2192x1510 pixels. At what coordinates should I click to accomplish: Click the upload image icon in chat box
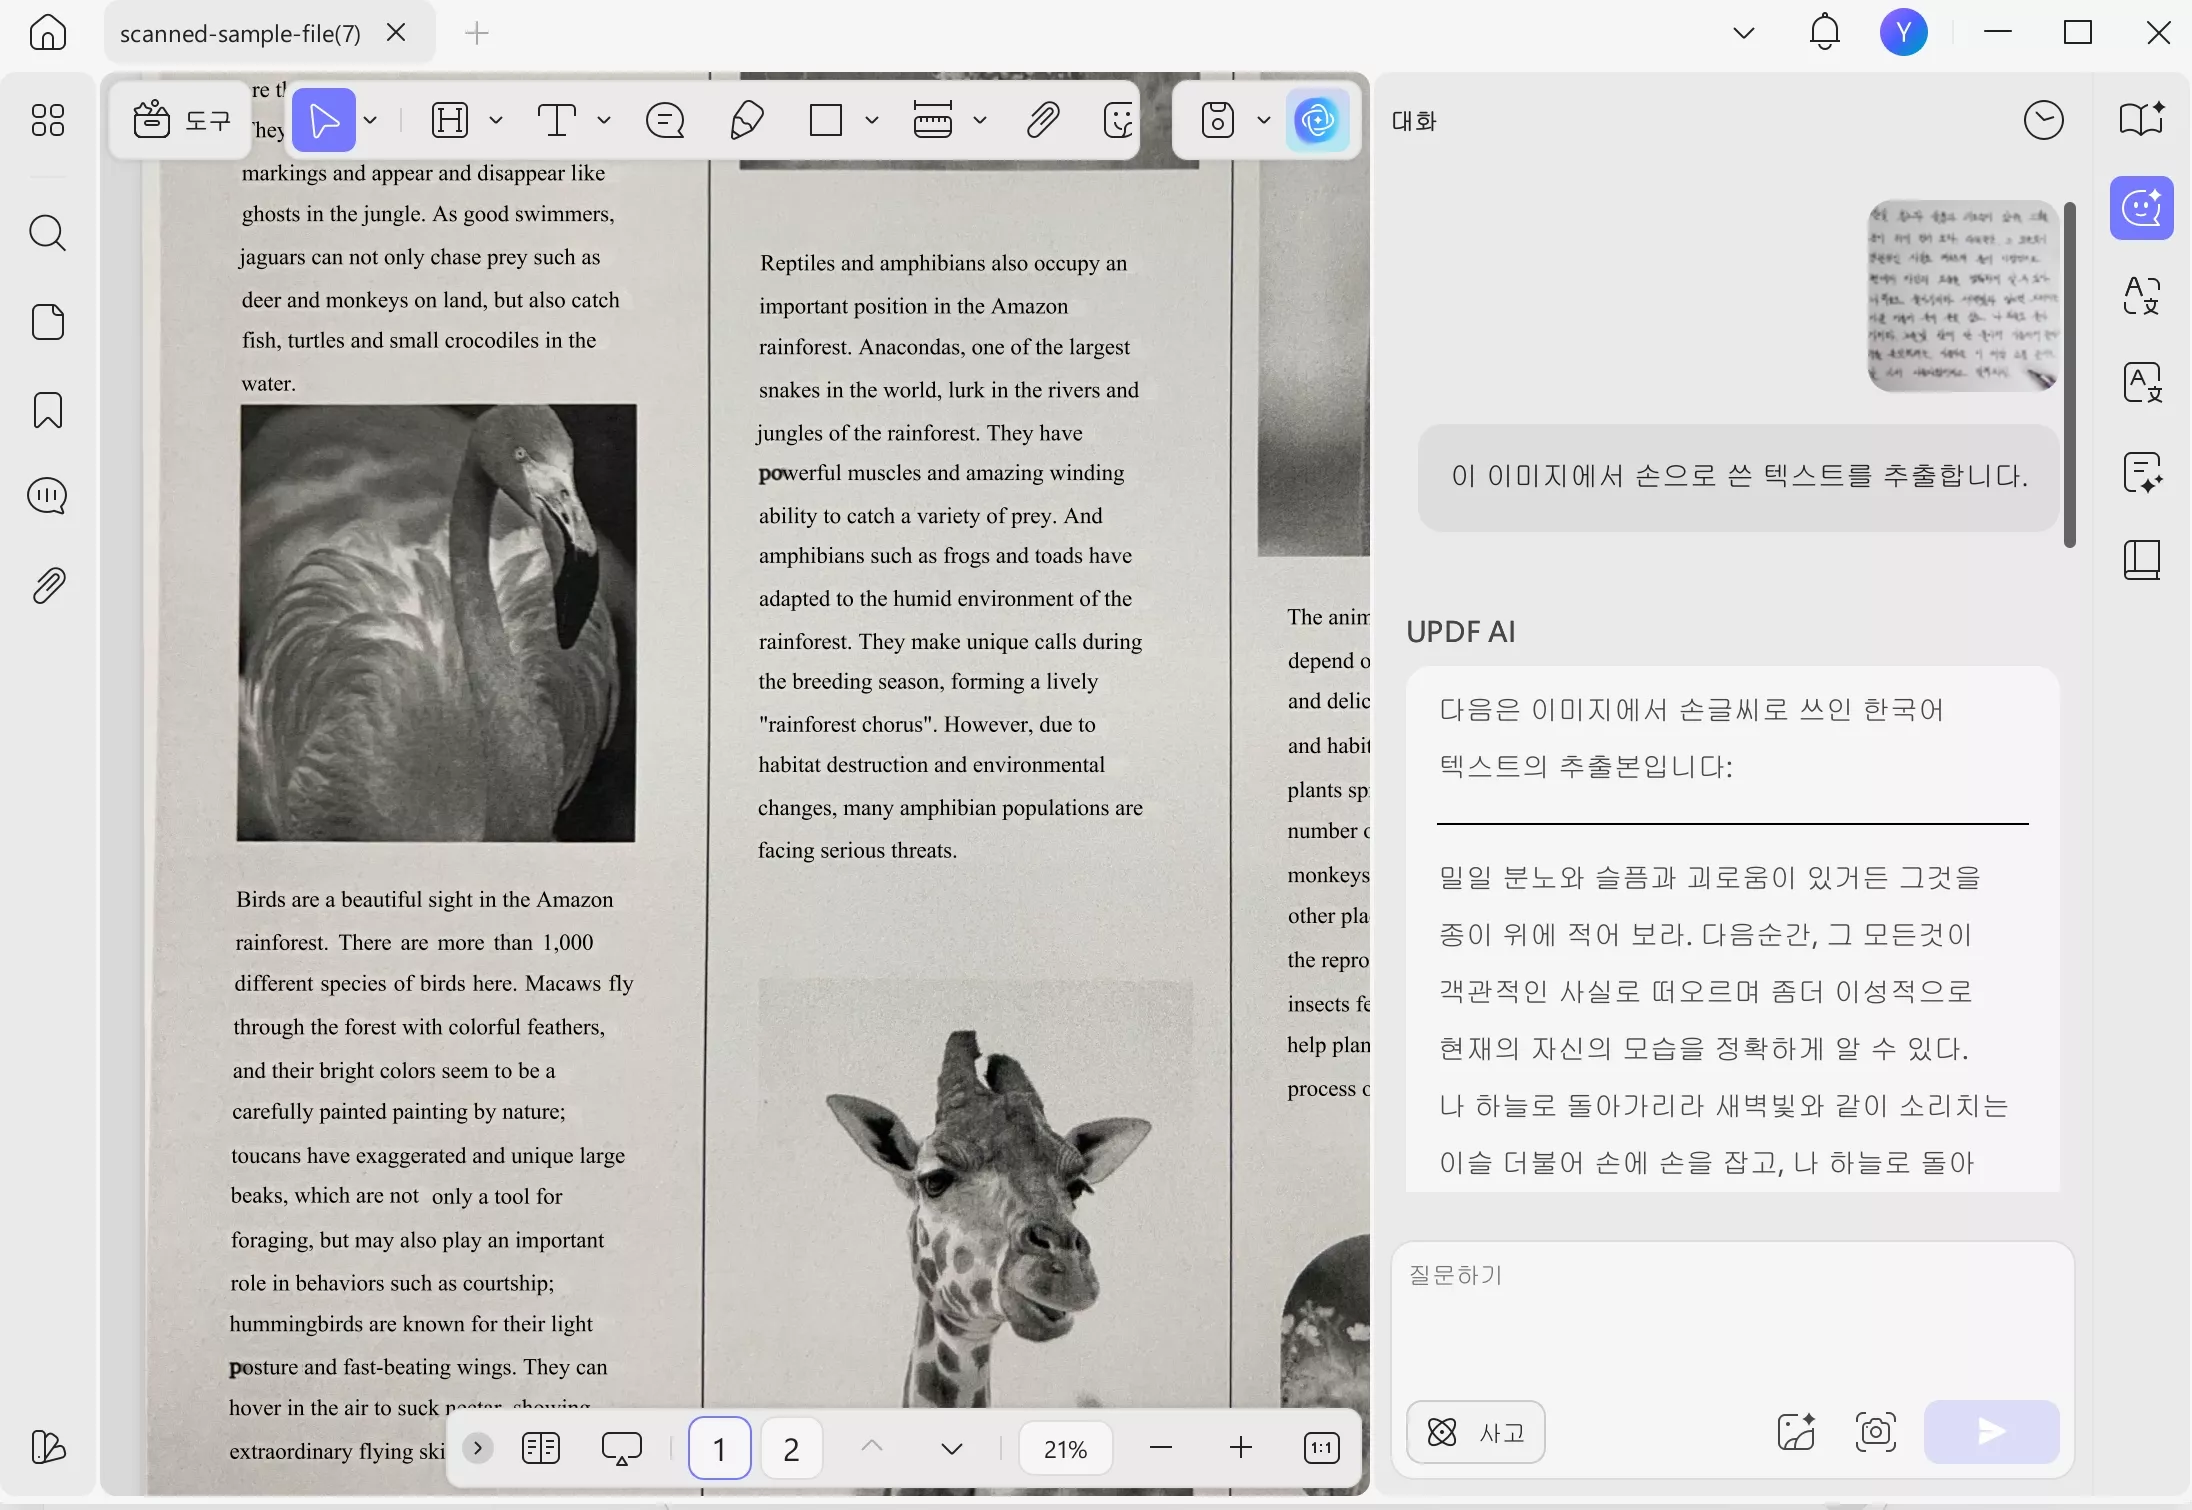pos(1796,1432)
